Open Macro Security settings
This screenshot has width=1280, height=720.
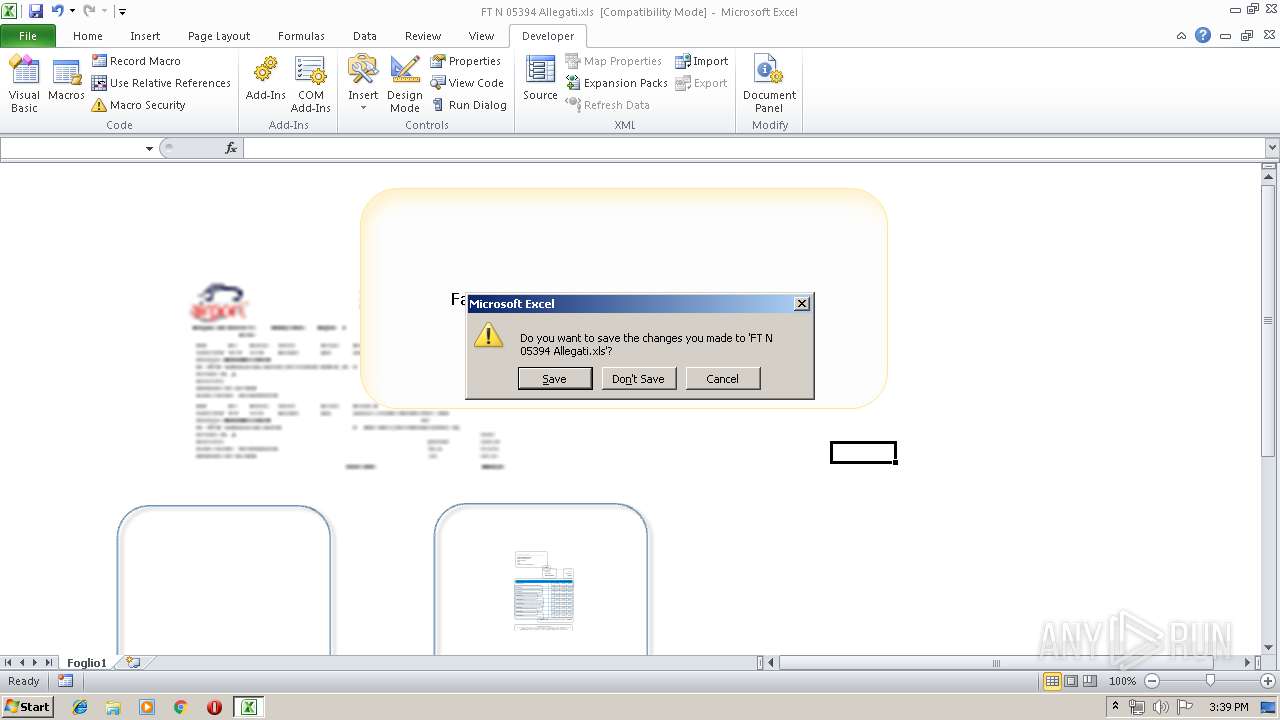pyautogui.click(x=138, y=105)
